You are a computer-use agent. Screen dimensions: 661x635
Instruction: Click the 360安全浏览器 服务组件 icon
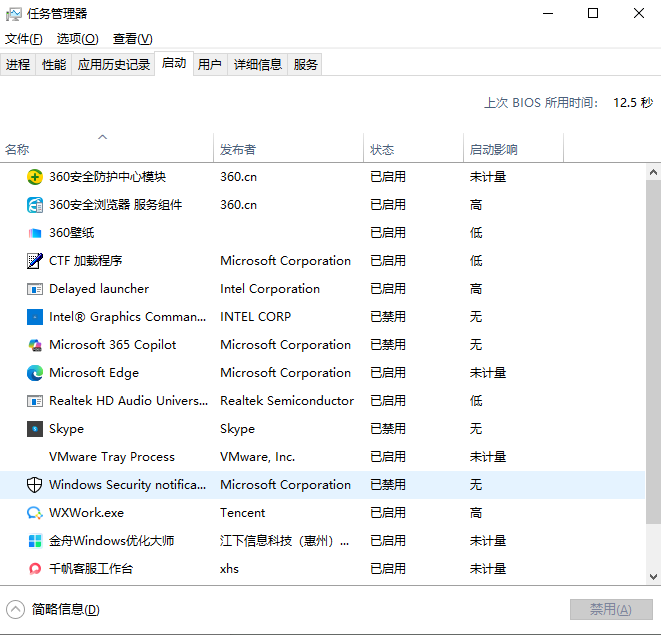[35, 205]
